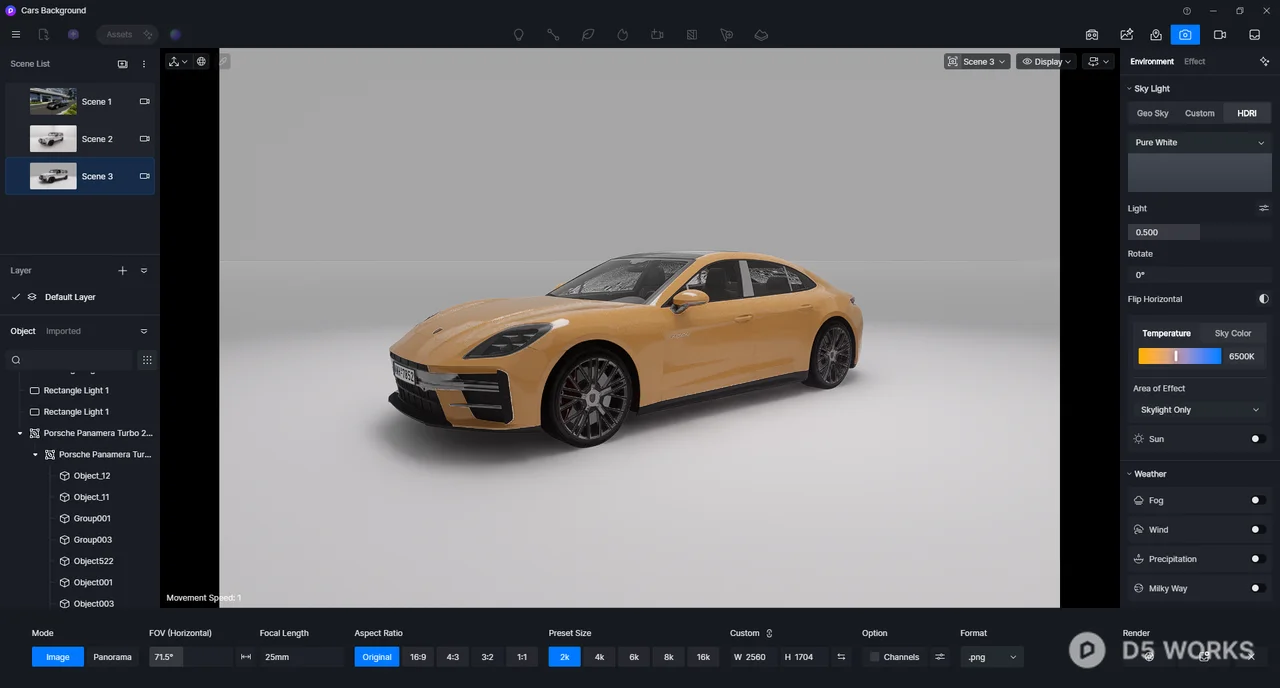Select the camera-with-clip tool icon
This screenshot has height=688, width=1280.
[657, 34]
